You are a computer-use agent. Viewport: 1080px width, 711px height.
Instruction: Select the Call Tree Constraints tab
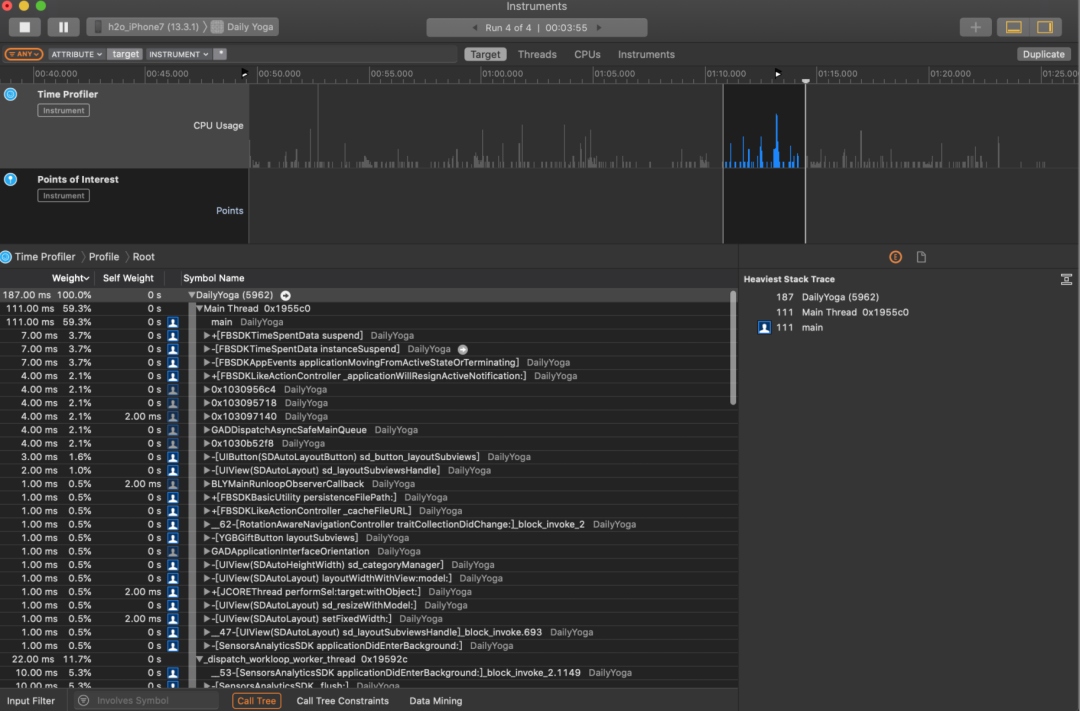[x=342, y=701]
